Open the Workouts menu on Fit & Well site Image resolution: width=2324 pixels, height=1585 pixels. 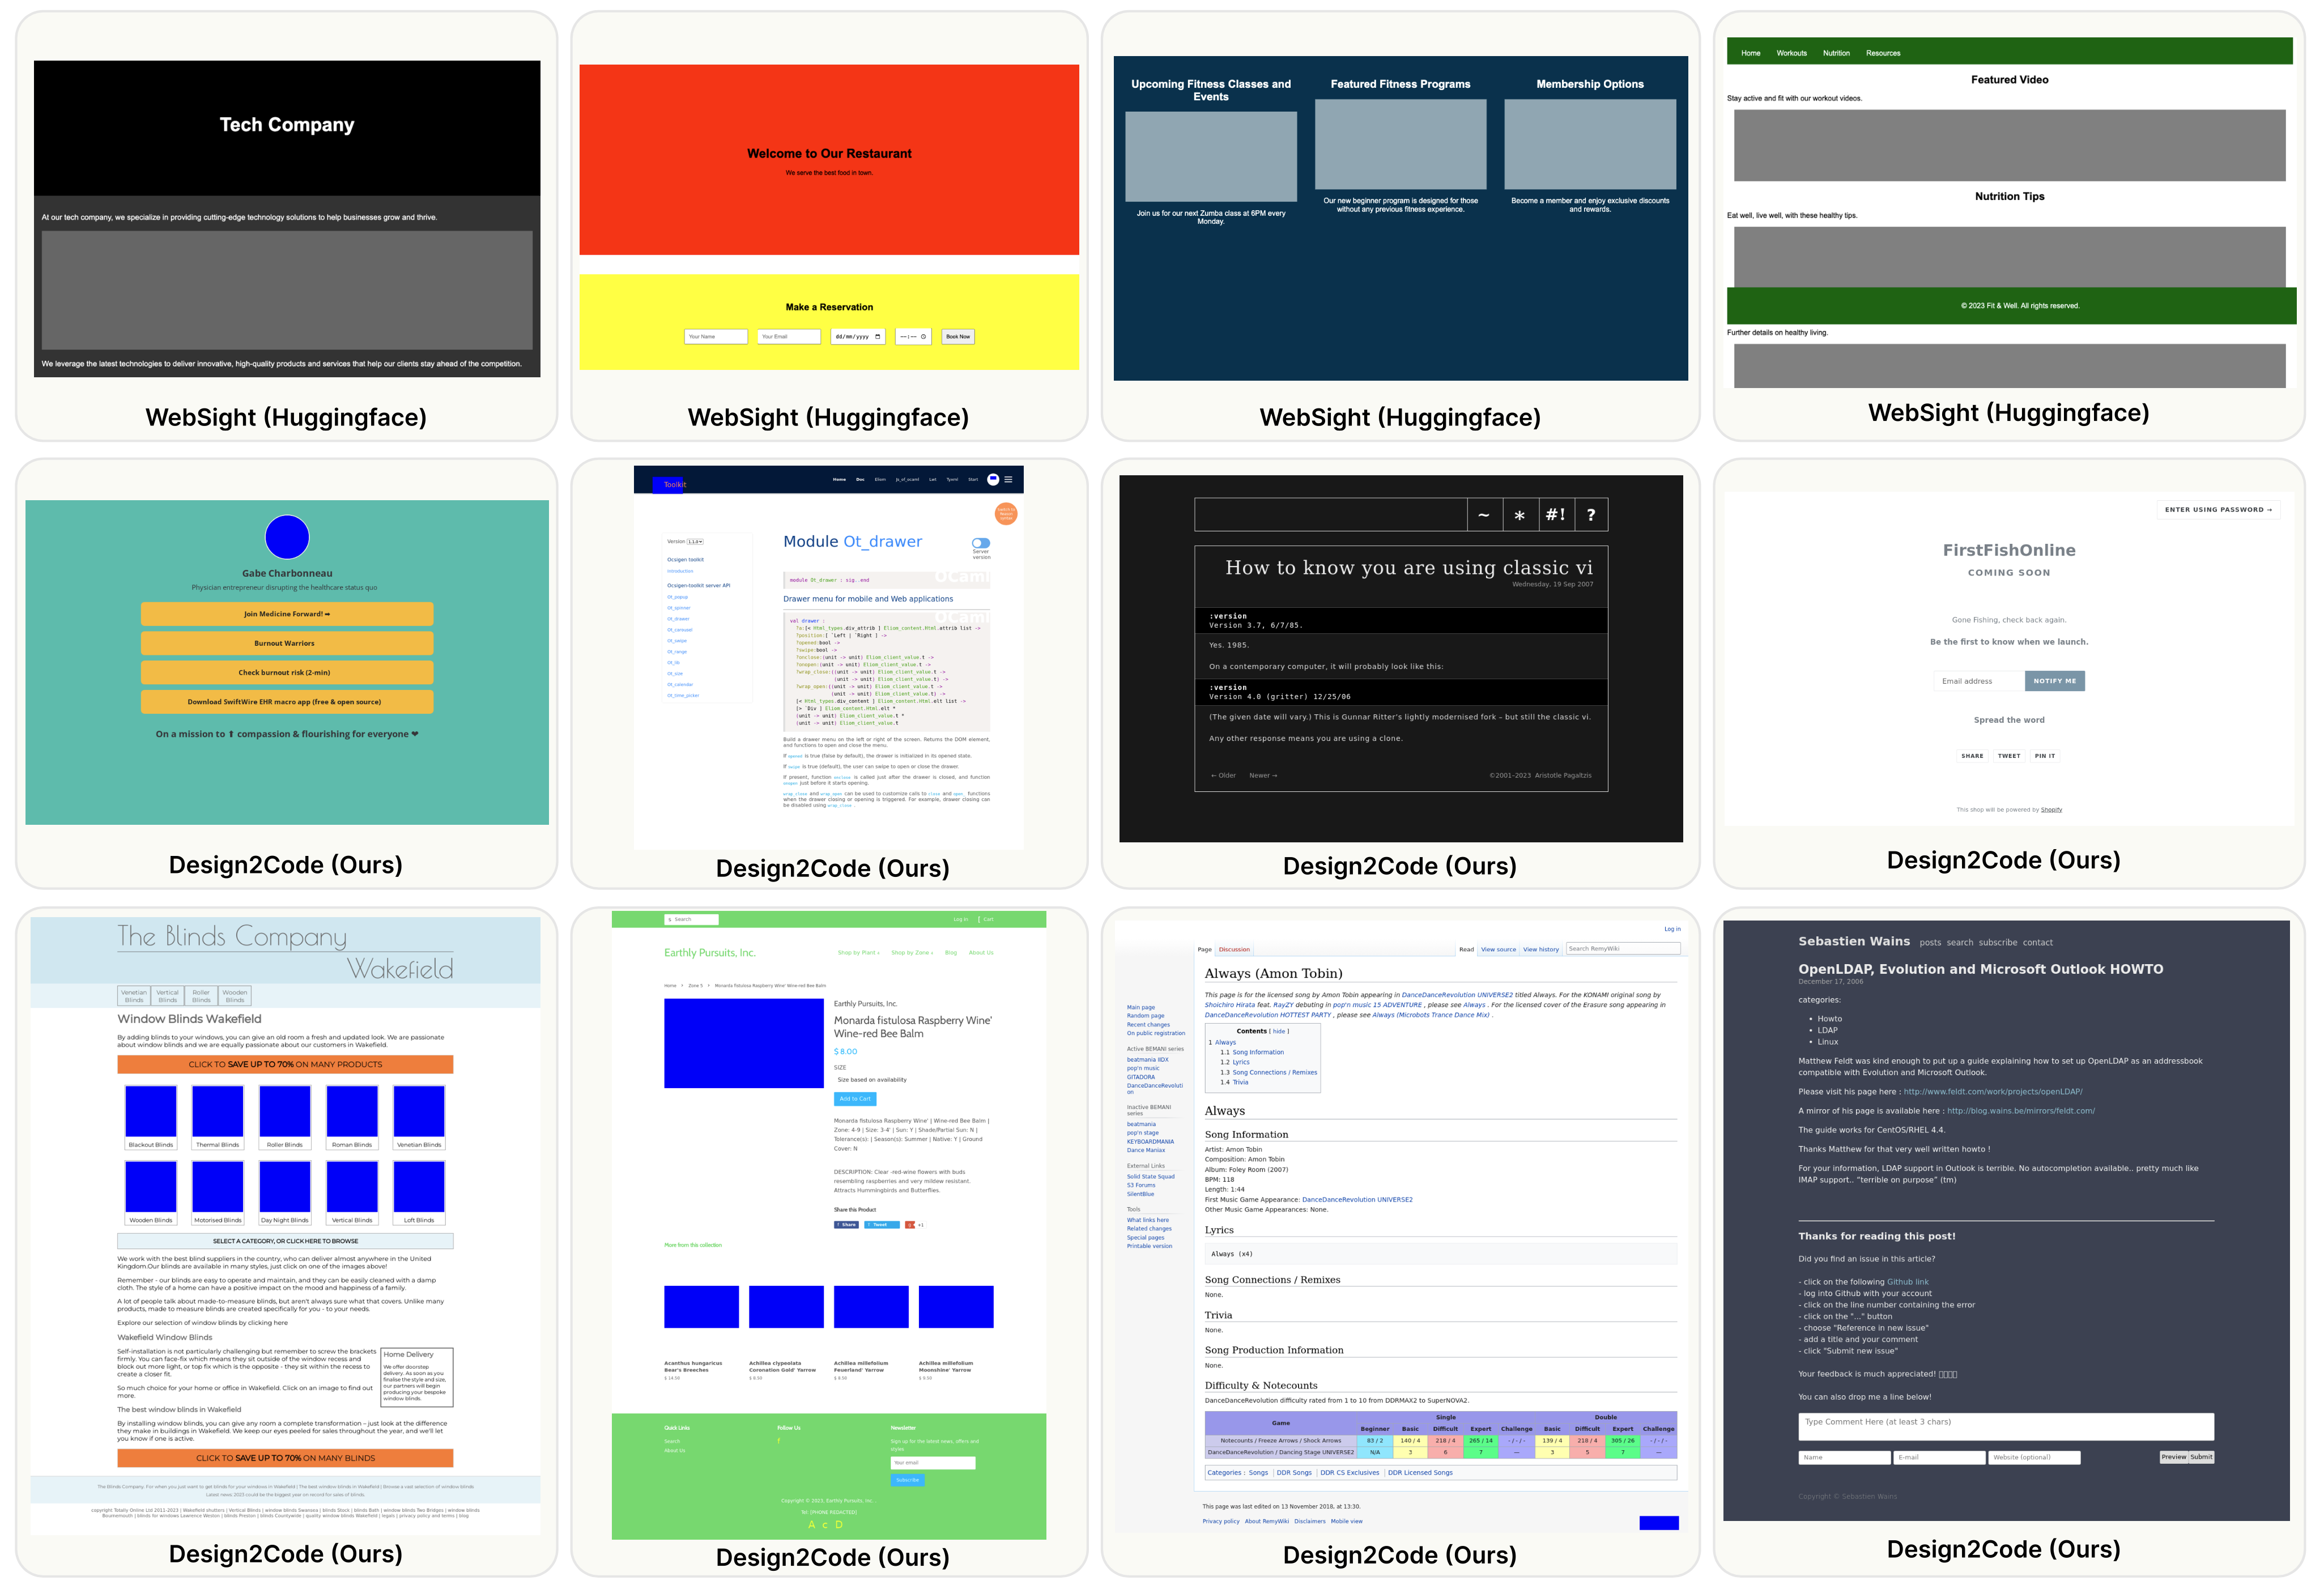point(1791,53)
